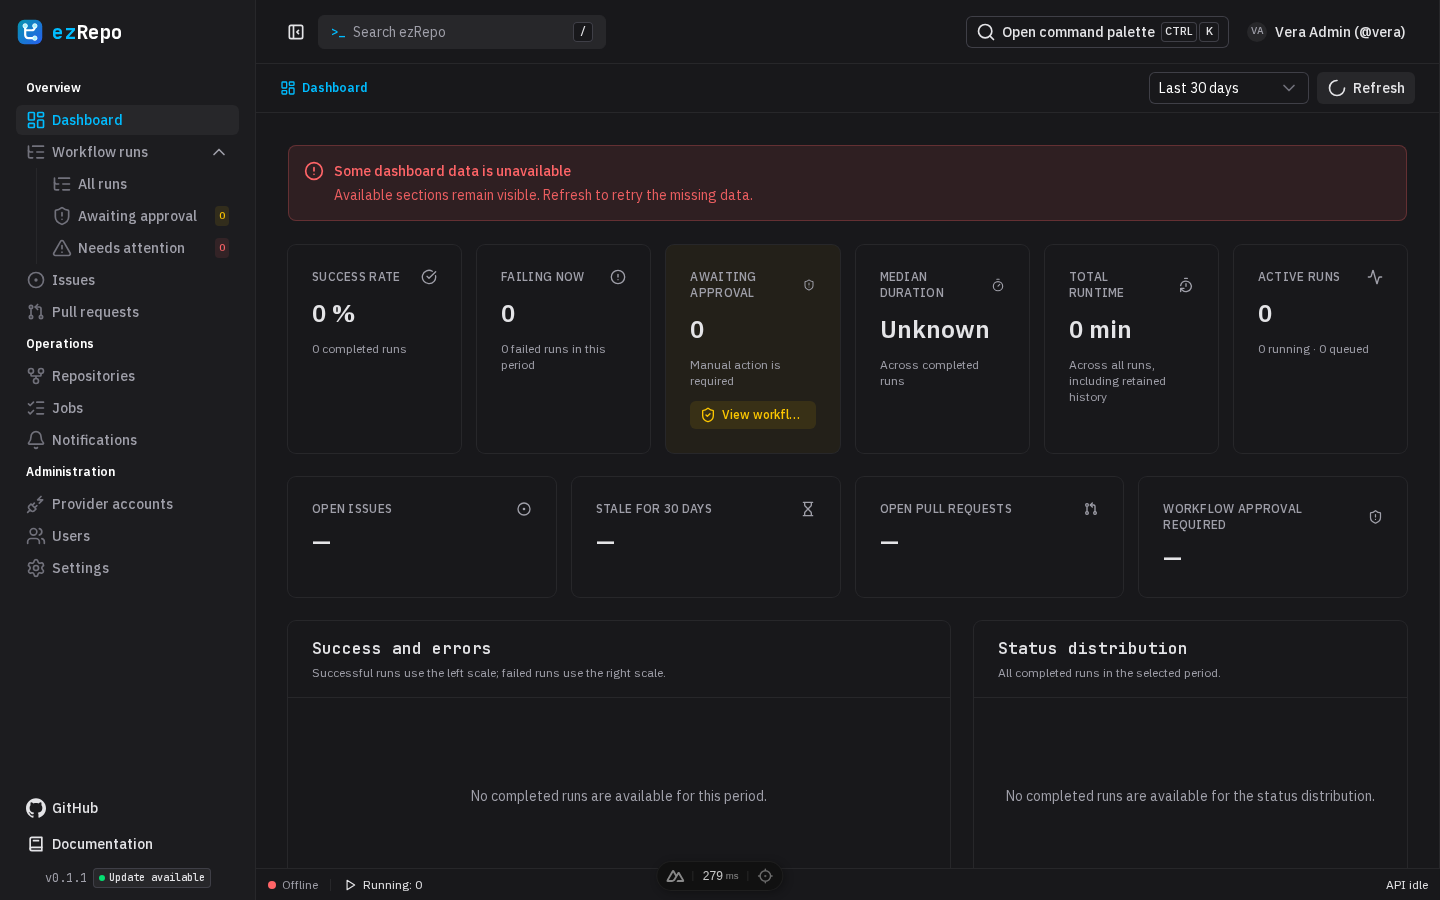This screenshot has height=900, width=1440.
Task: Open the Documentation link
Action: pos(90,844)
